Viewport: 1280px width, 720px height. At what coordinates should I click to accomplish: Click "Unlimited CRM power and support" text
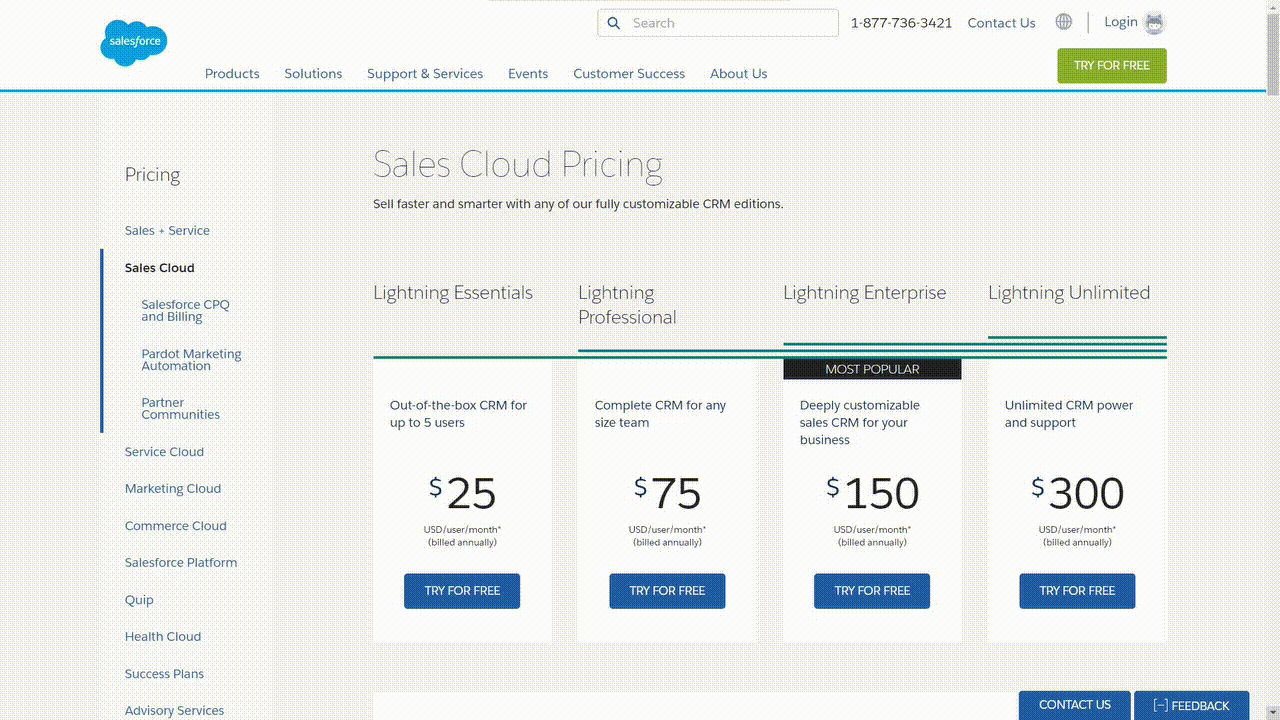1069,414
